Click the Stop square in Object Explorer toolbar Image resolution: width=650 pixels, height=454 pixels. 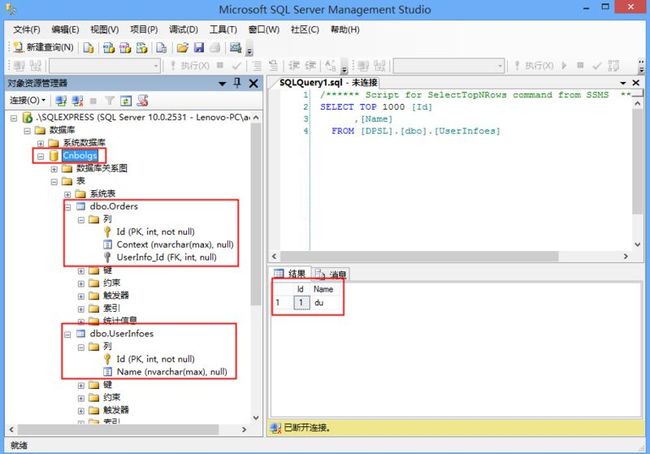coord(93,100)
